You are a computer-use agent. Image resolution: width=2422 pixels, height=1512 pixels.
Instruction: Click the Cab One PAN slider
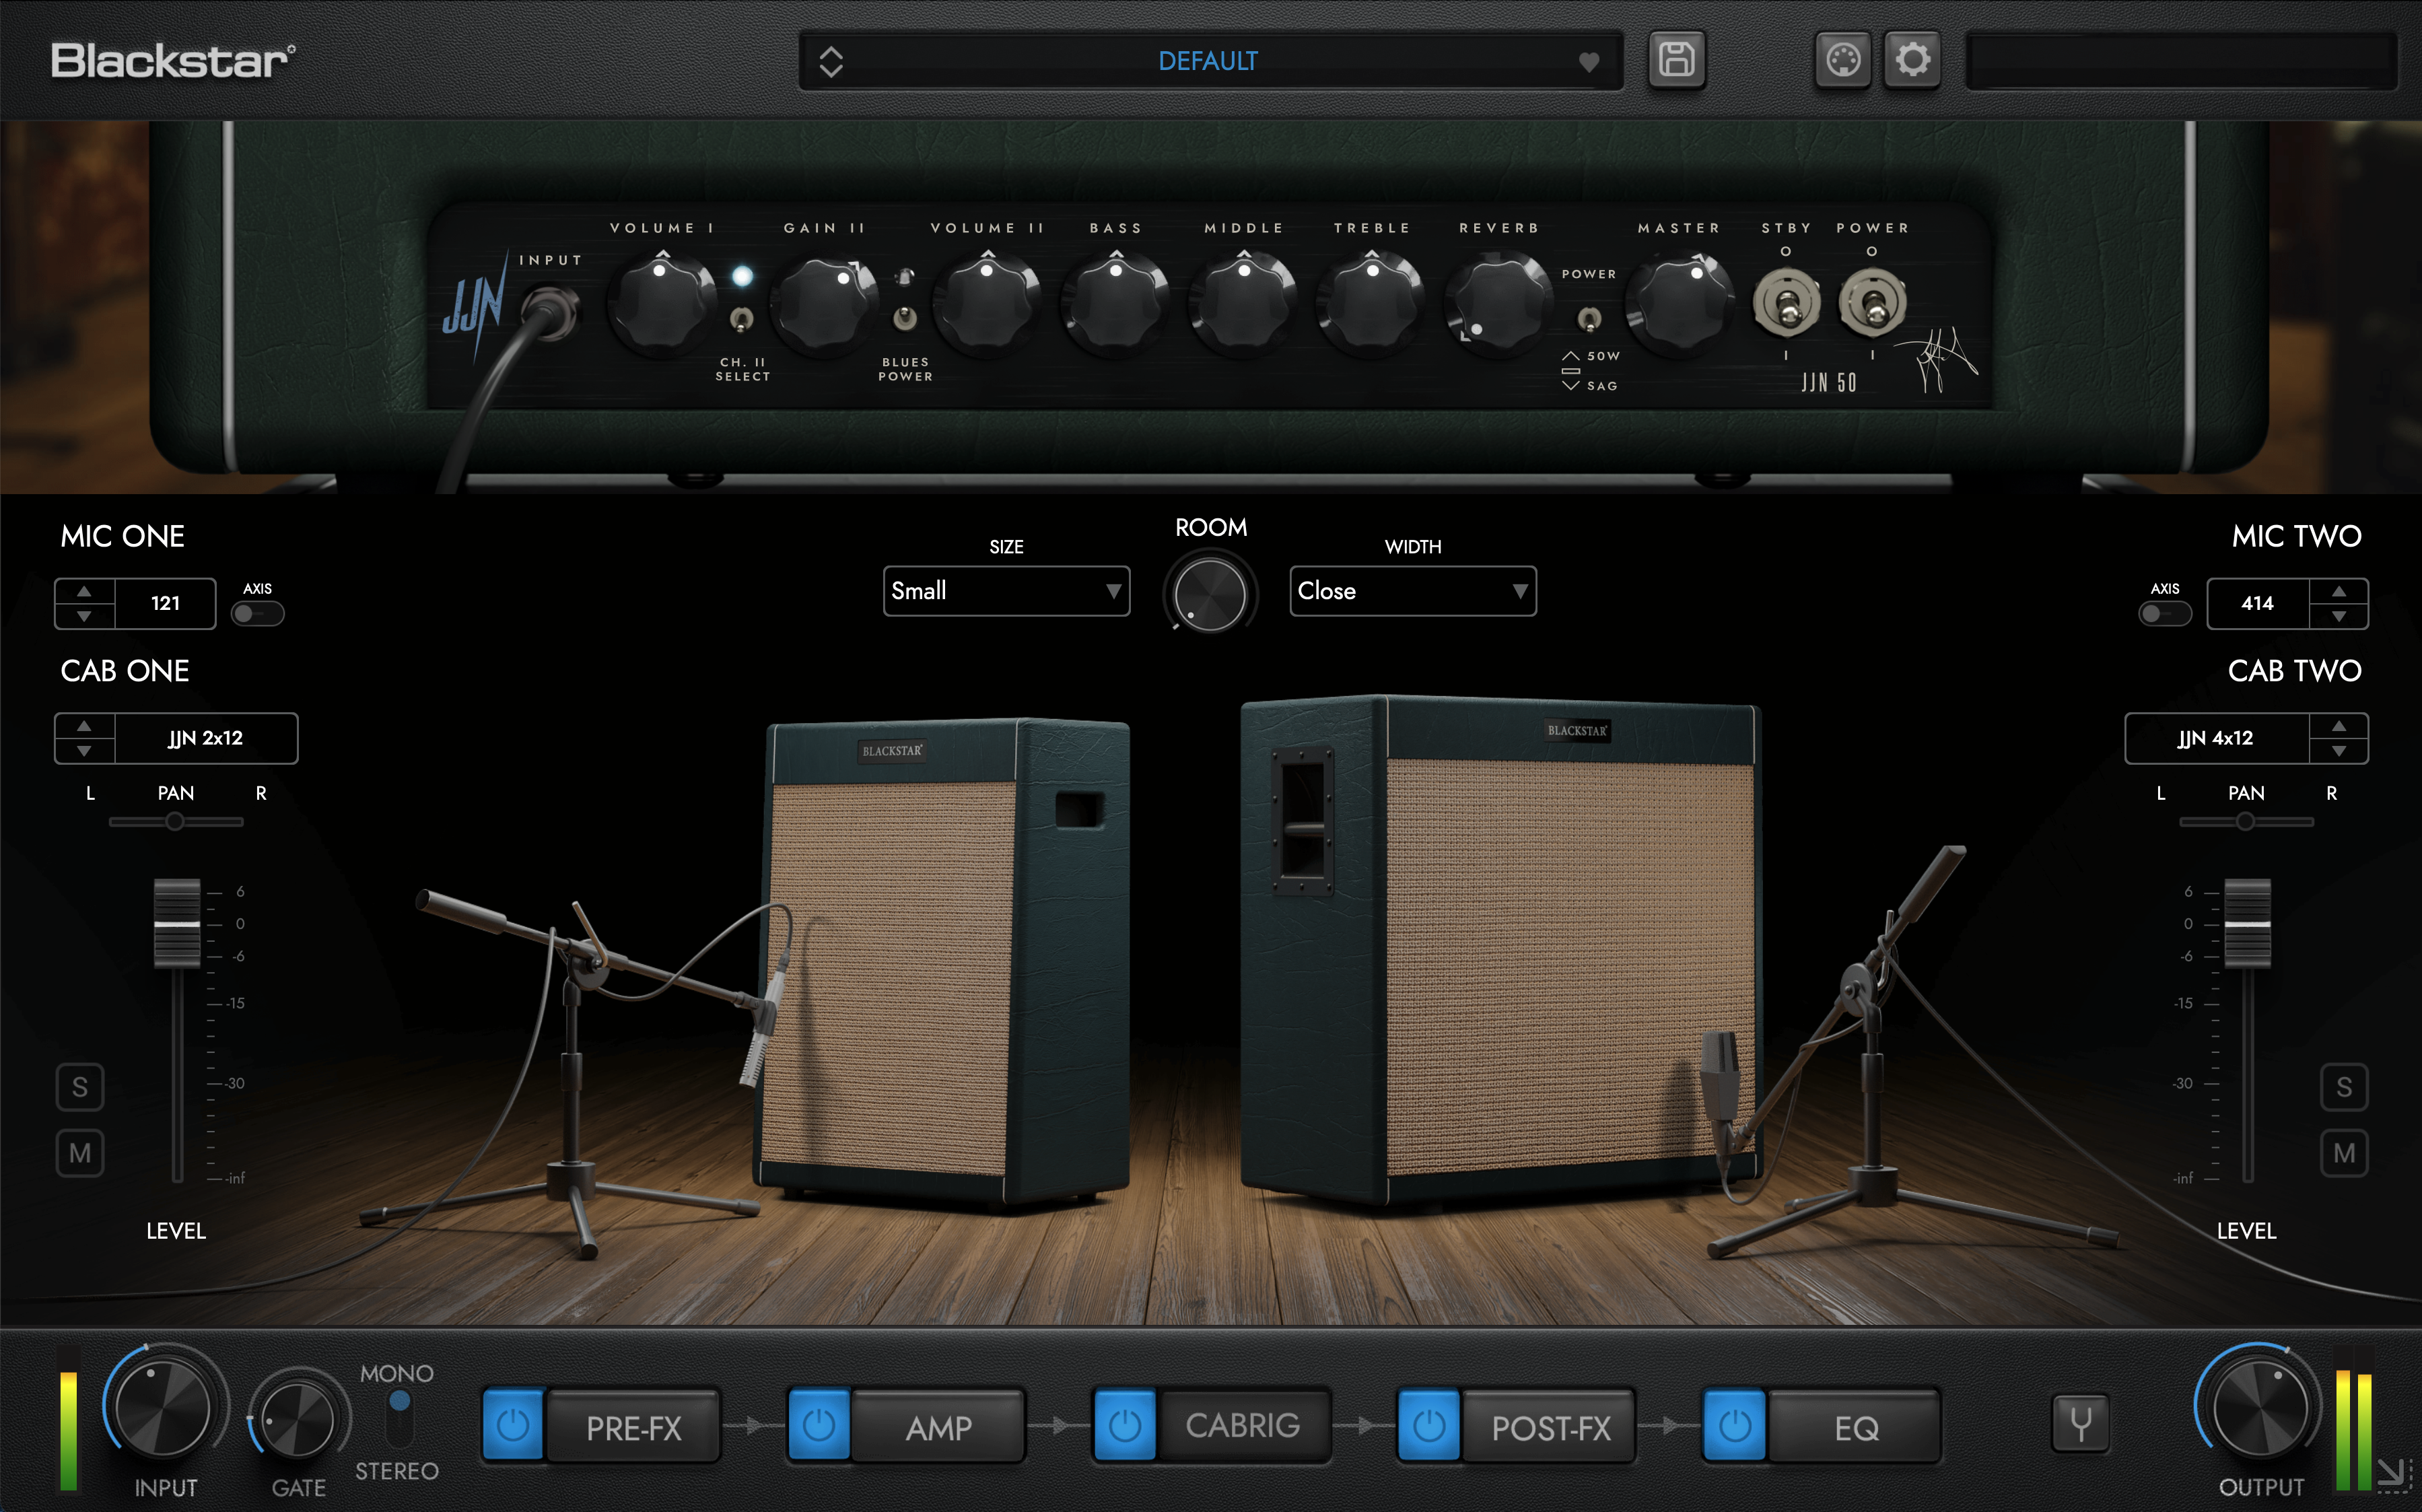175,822
